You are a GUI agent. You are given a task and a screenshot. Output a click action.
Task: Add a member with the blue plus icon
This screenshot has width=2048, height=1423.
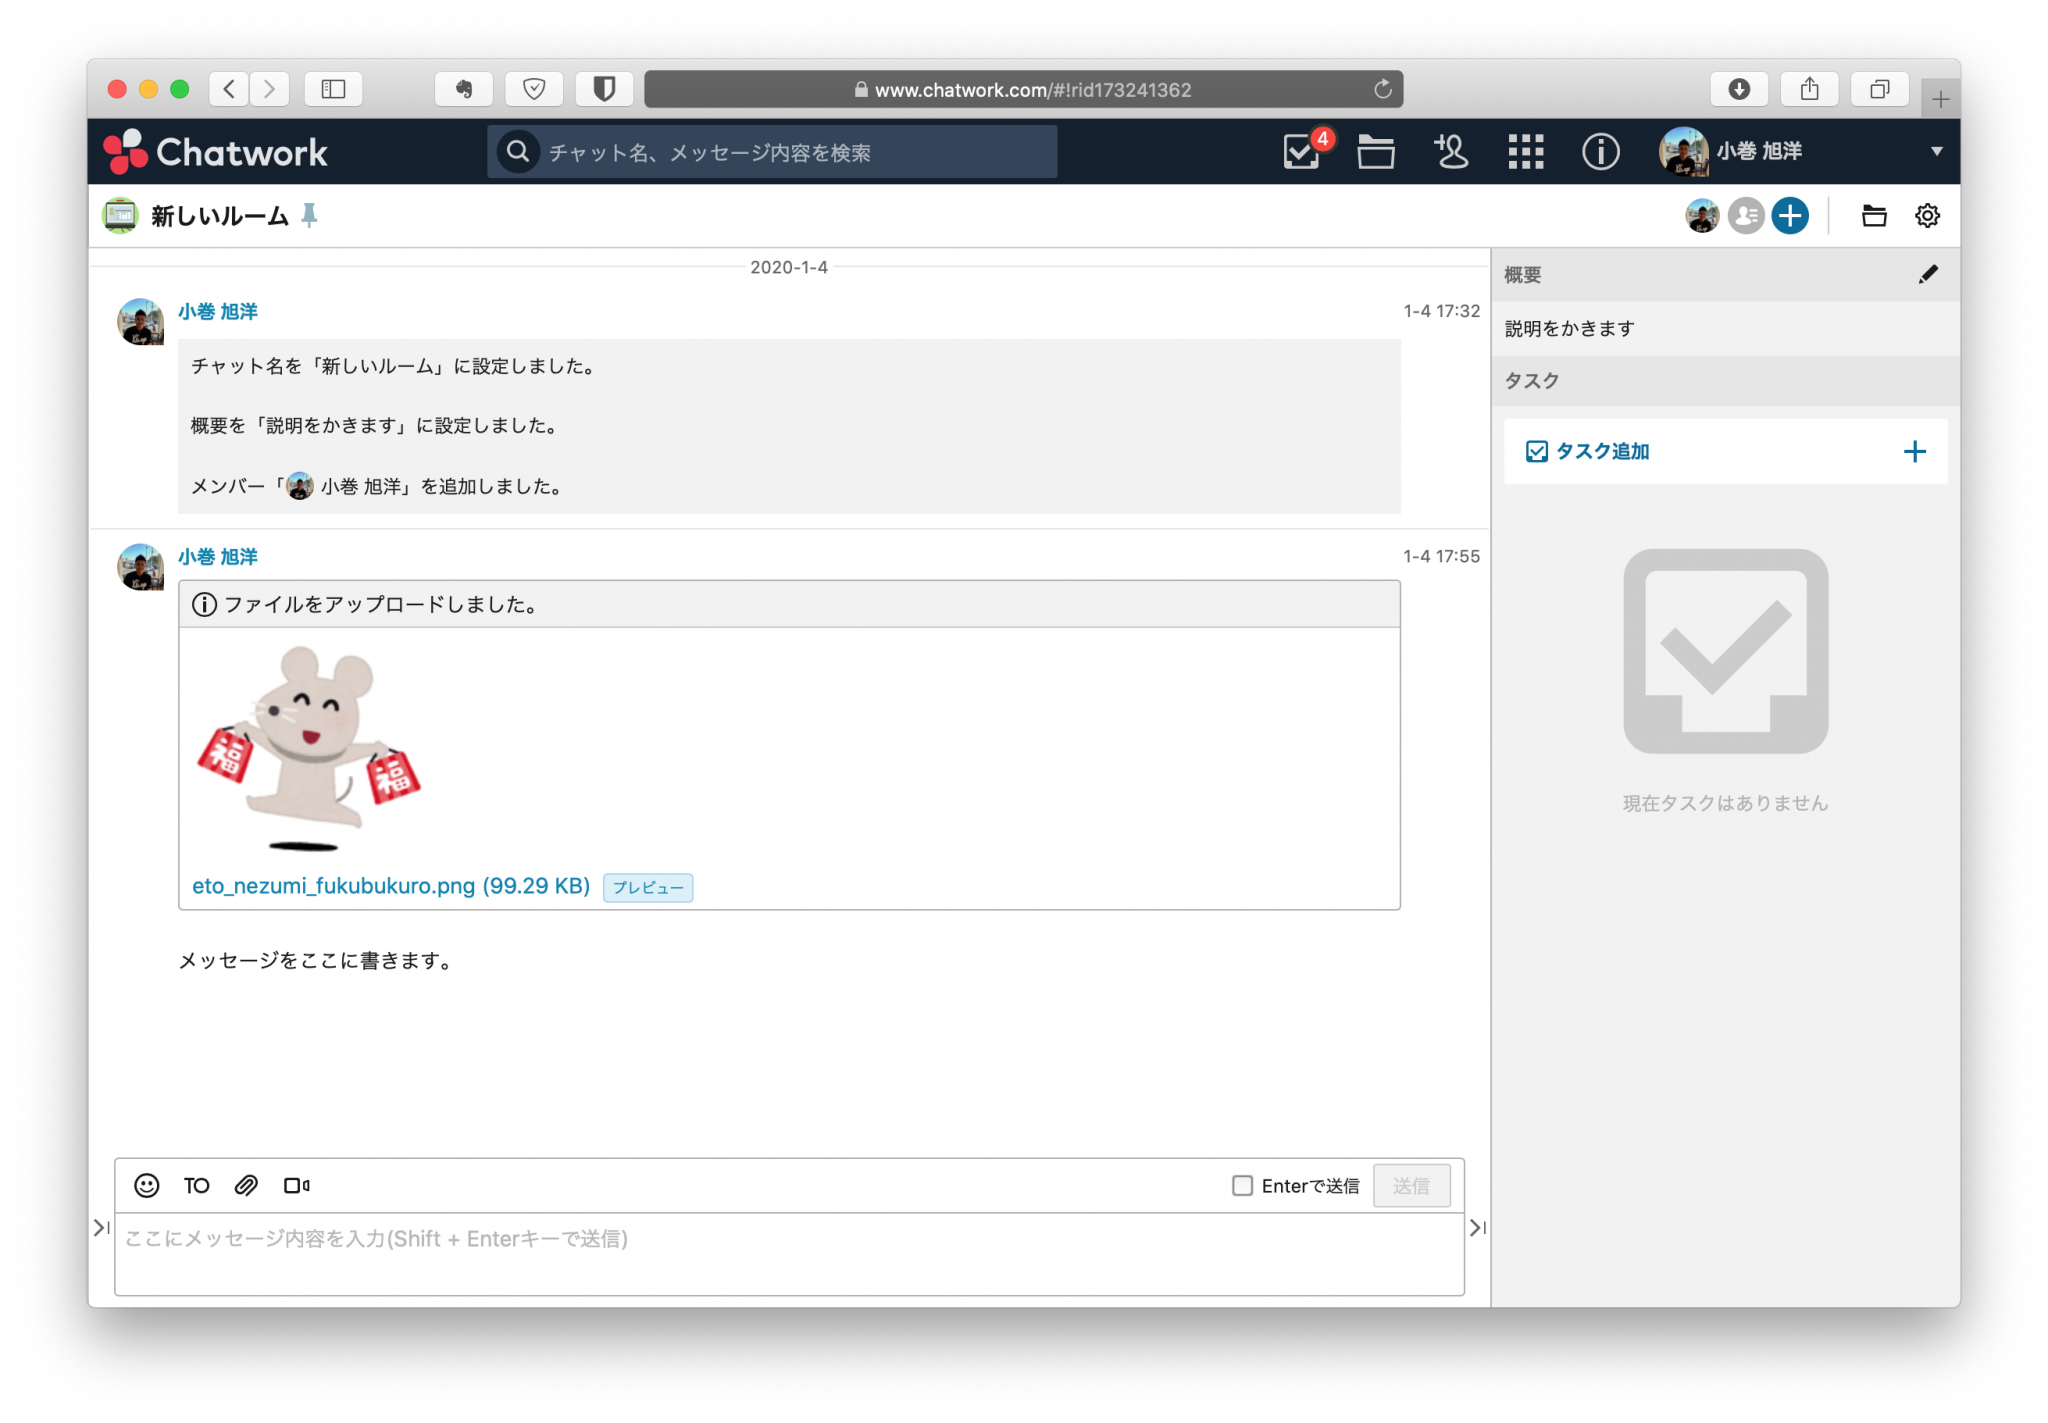1789,215
